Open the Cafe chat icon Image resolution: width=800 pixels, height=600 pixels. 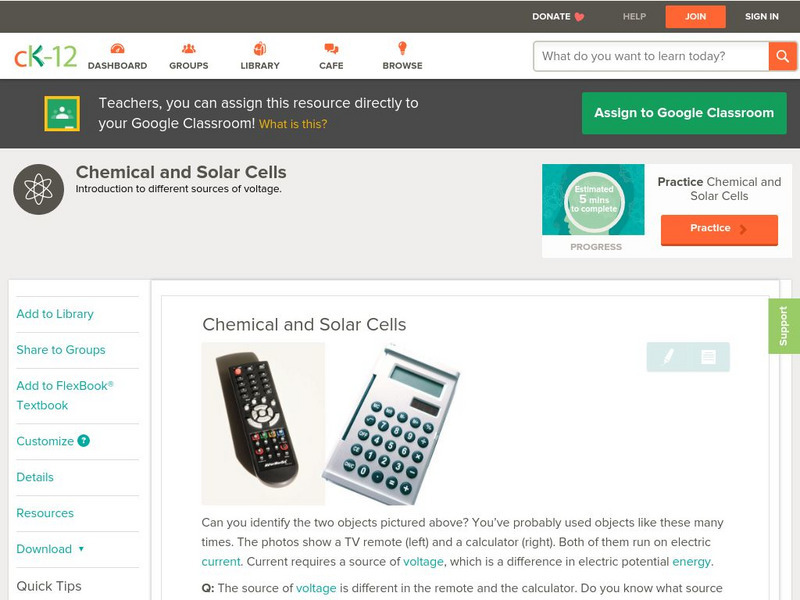331,50
